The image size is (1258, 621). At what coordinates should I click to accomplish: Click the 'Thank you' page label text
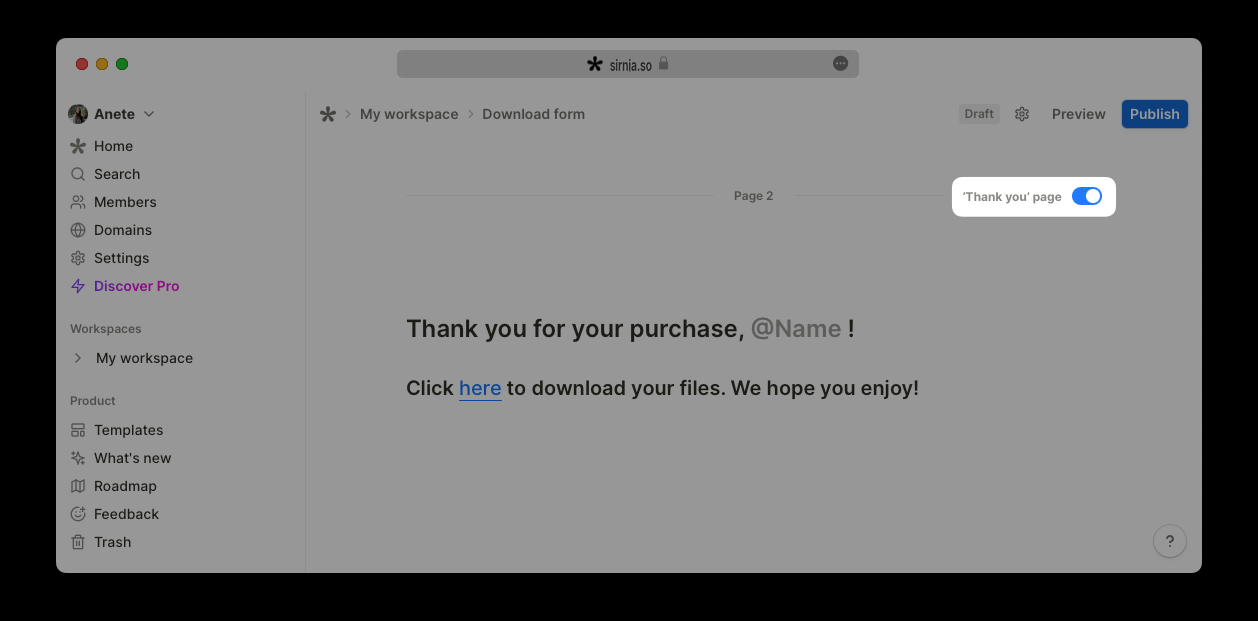(x=1012, y=197)
